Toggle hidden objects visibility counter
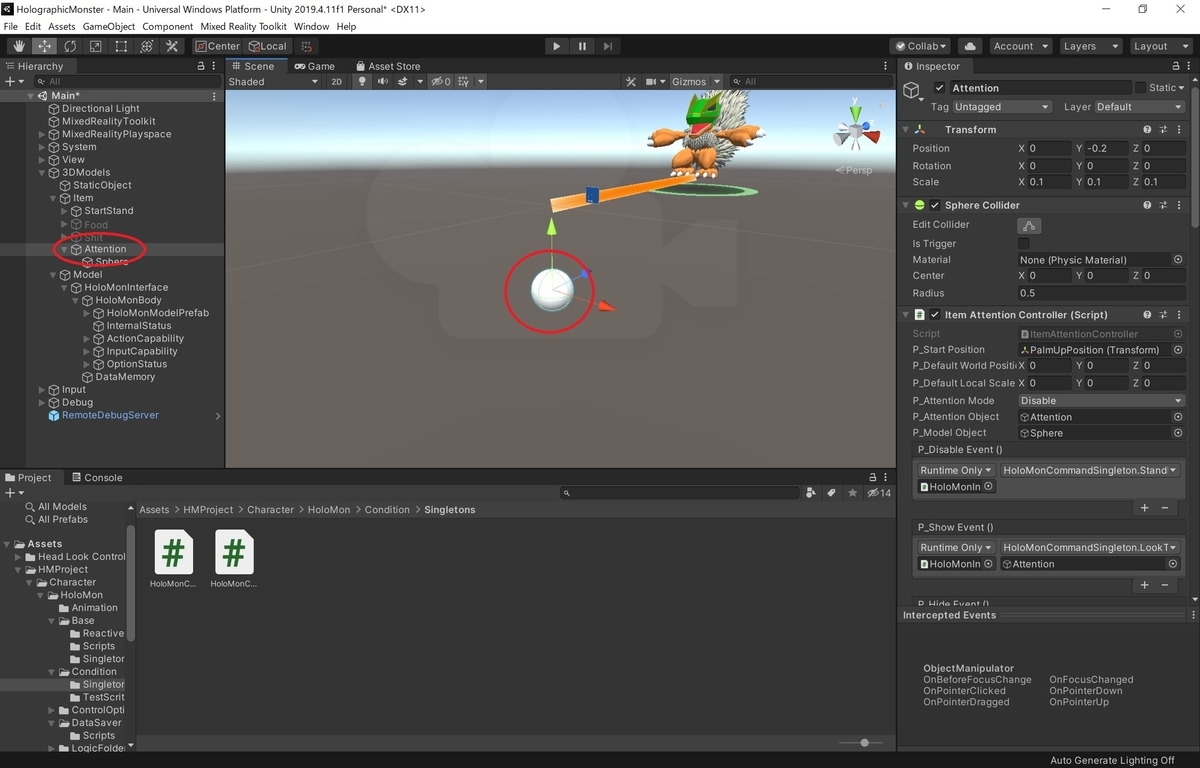This screenshot has width=1200, height=768. 441,82
